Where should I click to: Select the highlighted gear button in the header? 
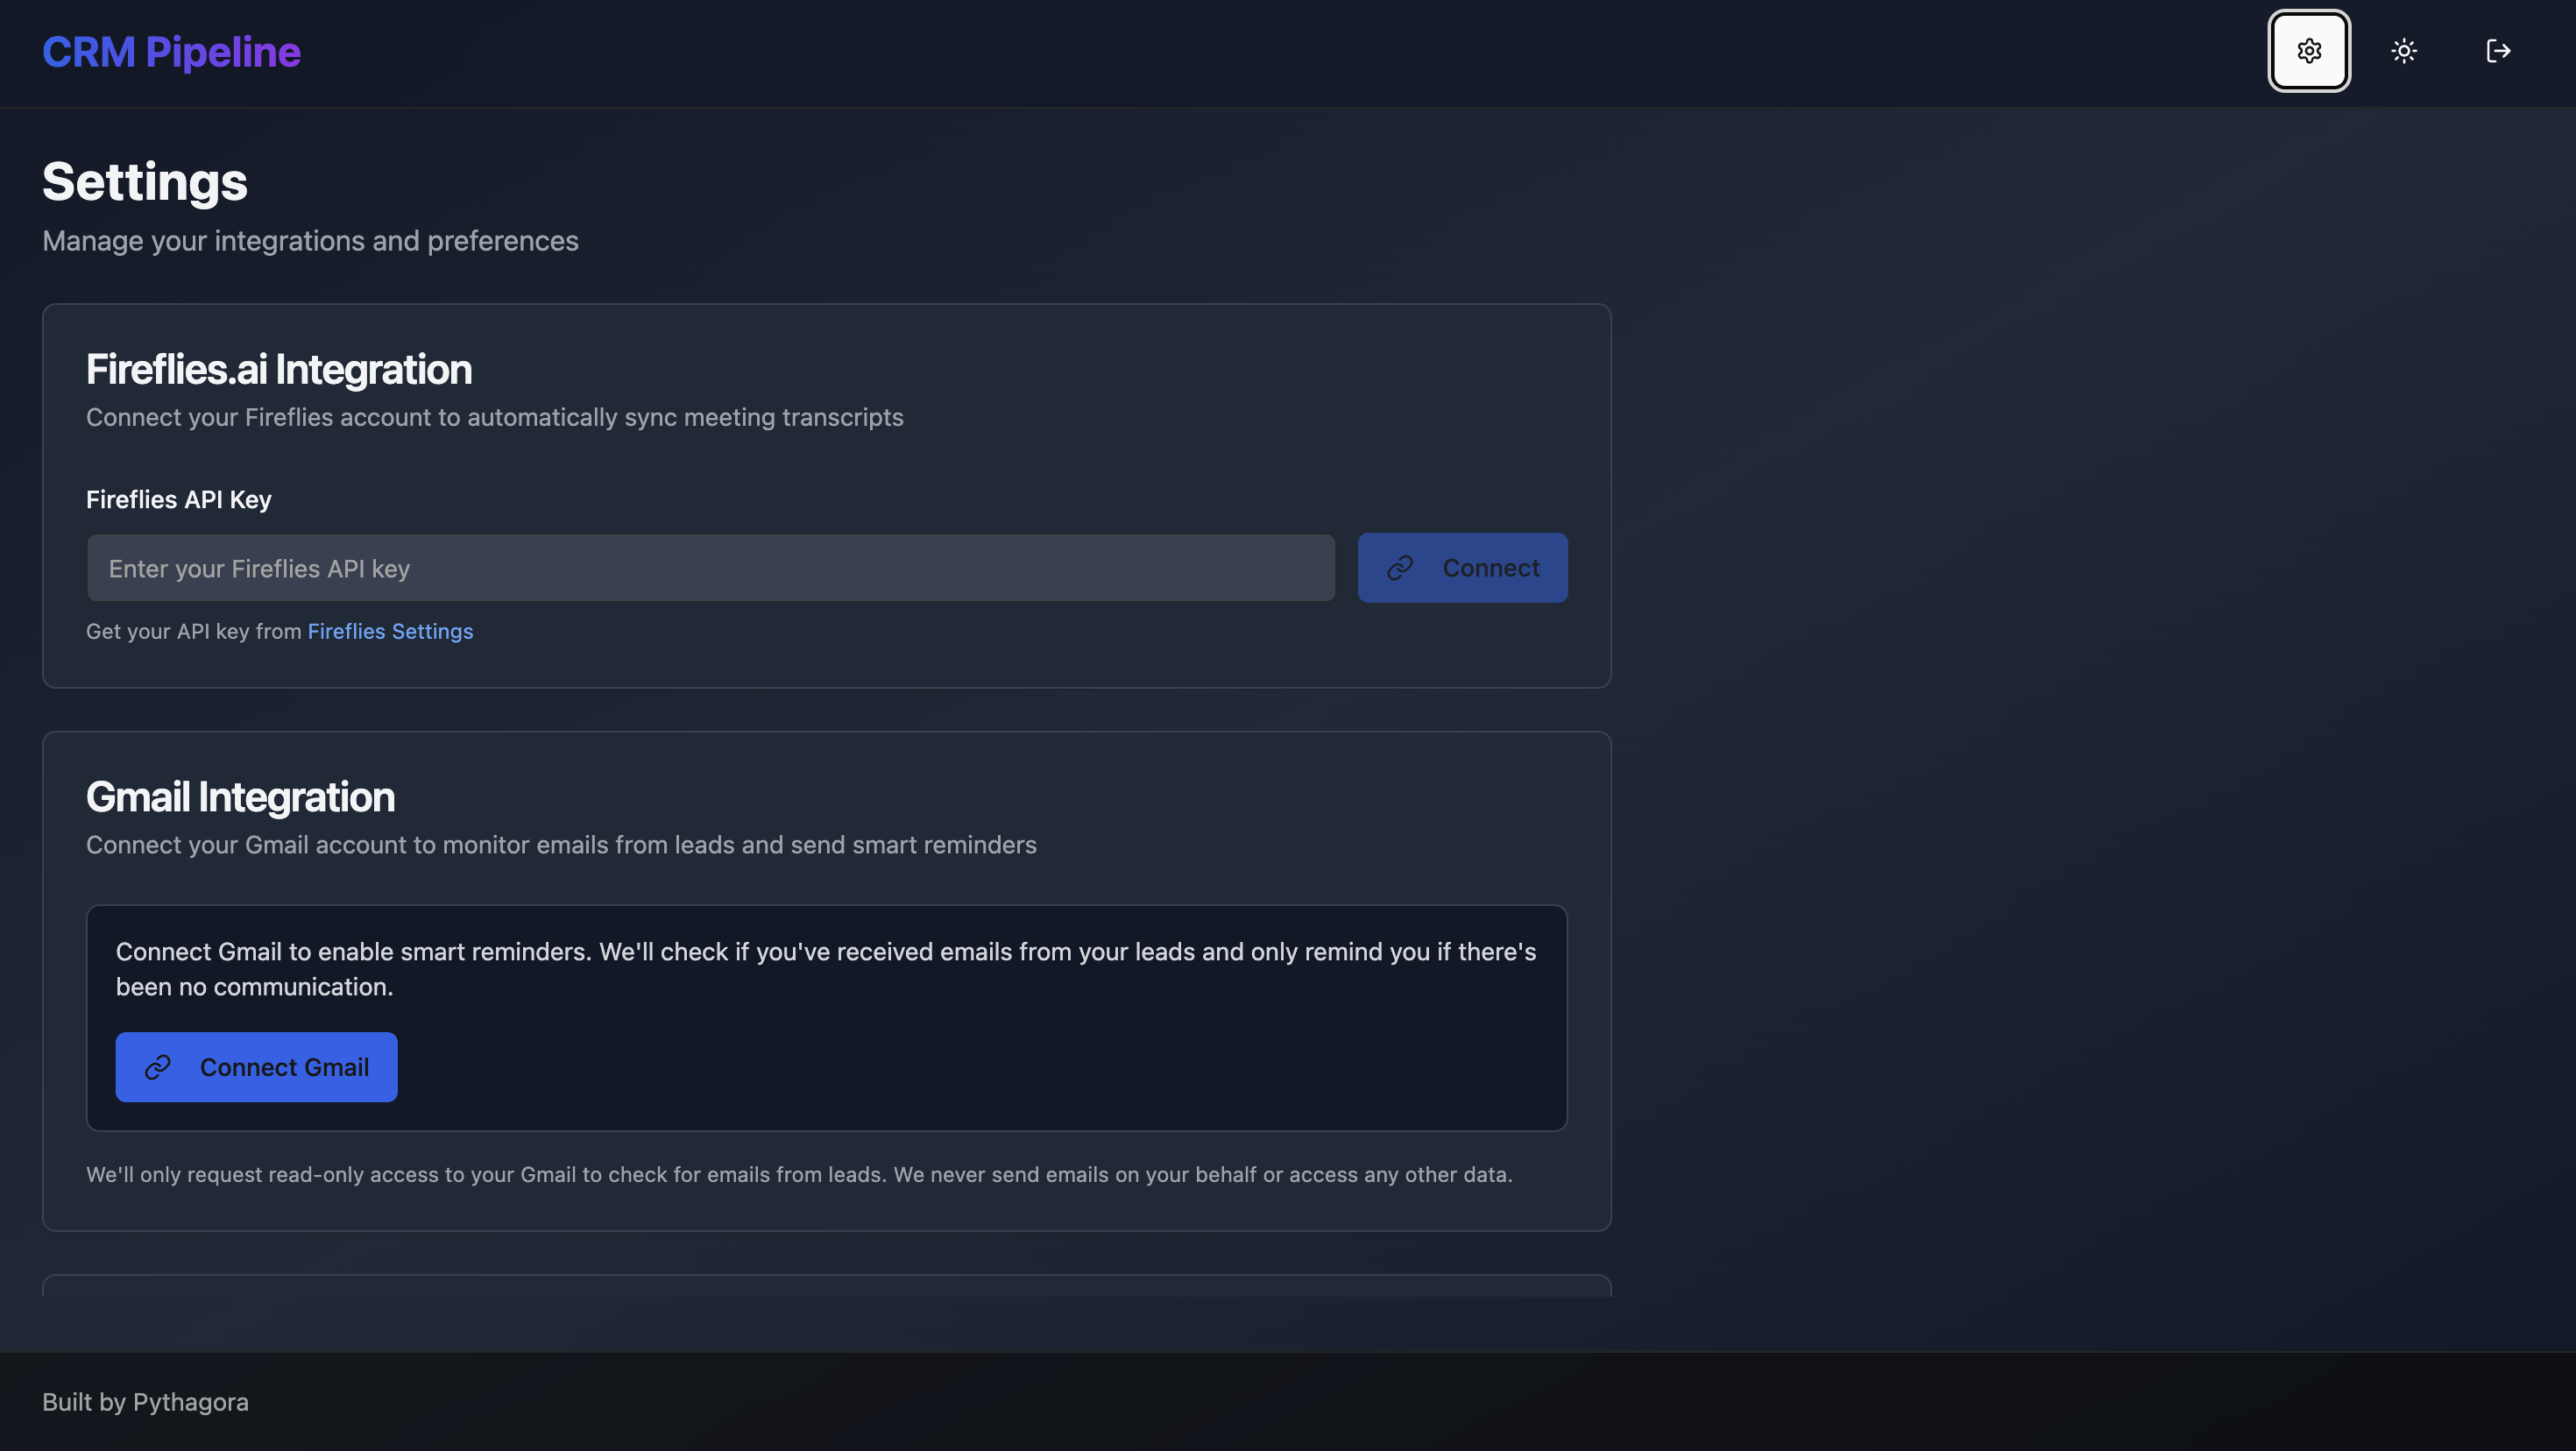pos(2309,51)
